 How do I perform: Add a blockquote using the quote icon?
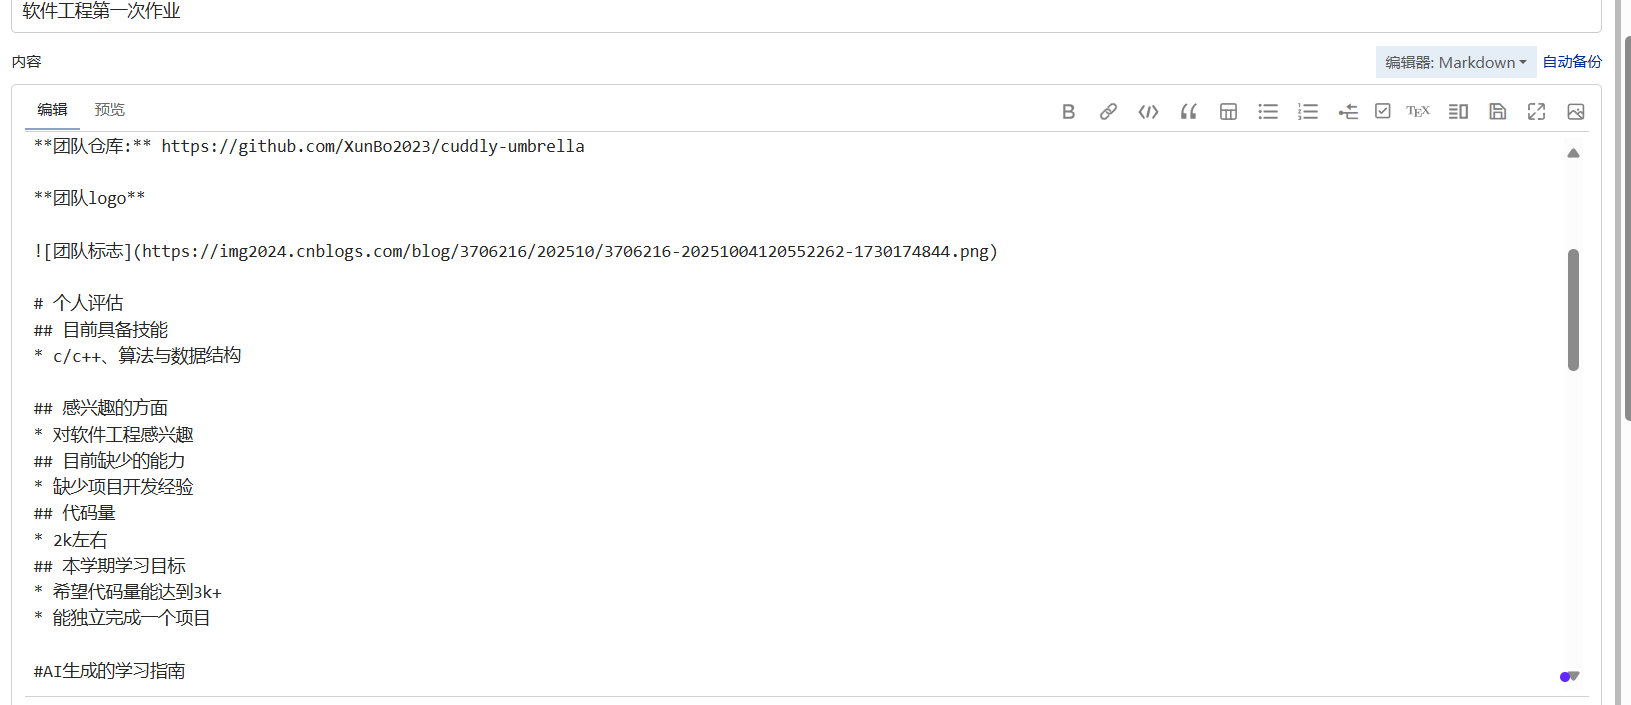[1188, 112]
